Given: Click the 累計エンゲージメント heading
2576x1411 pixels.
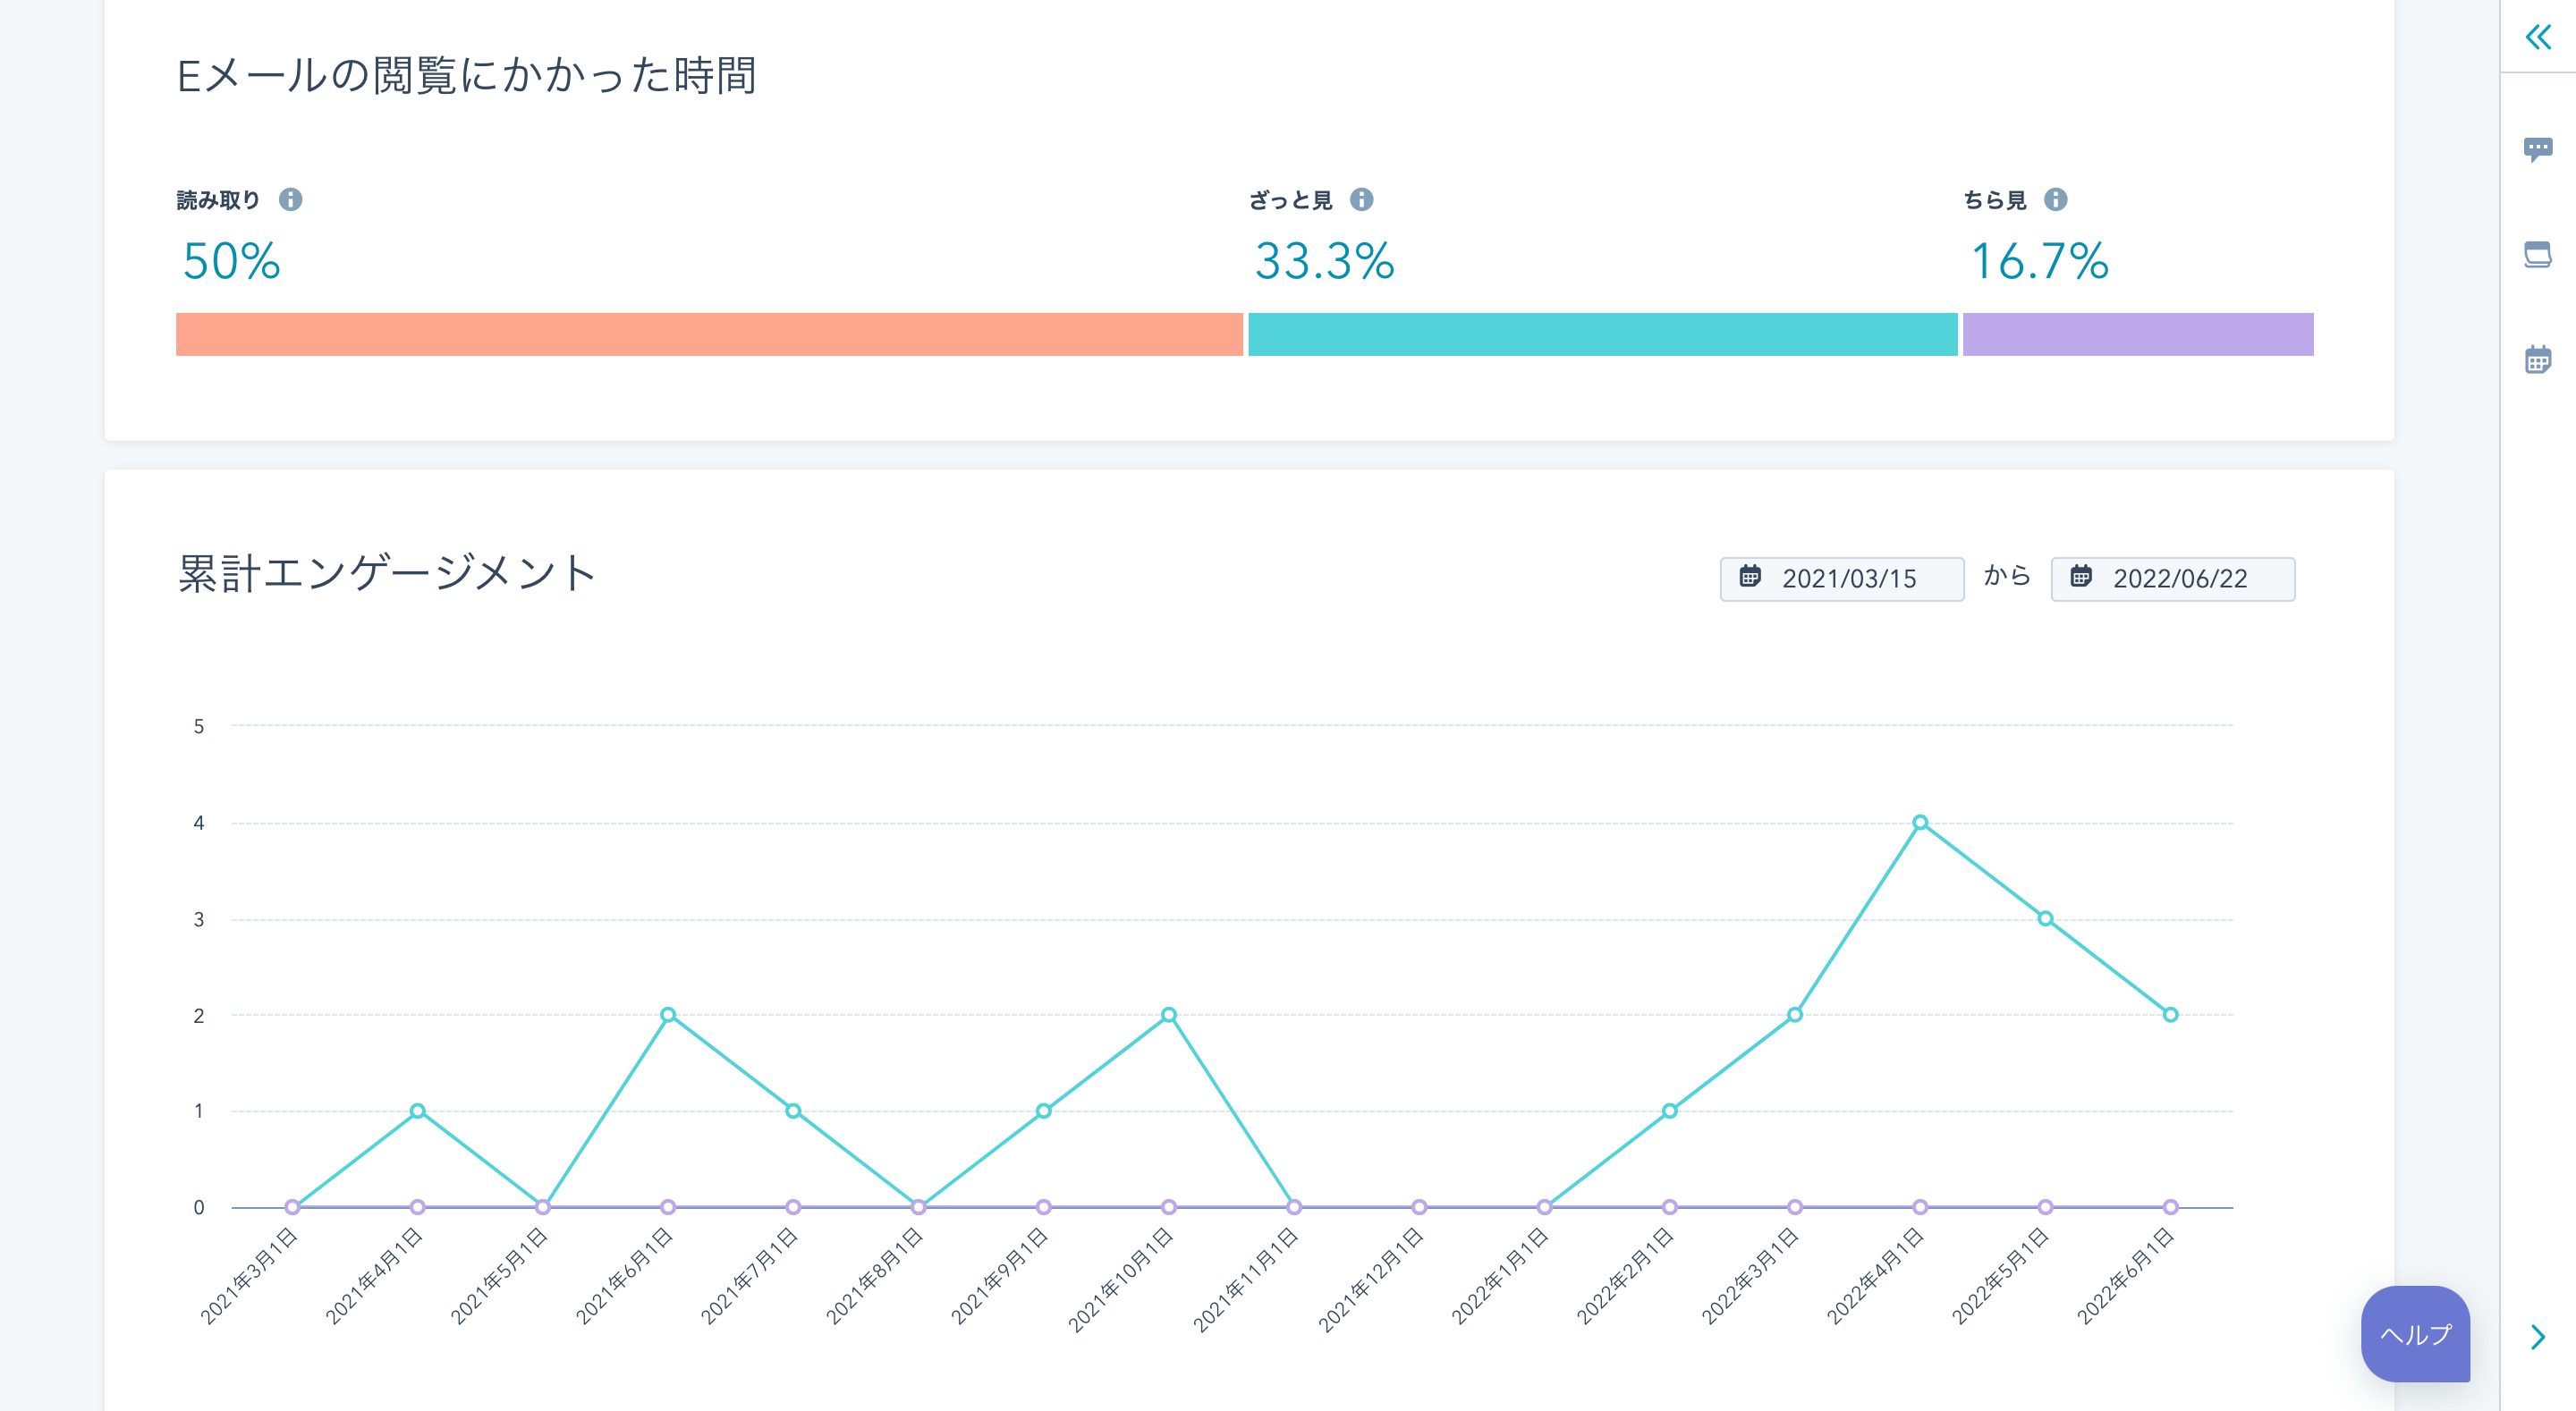Looking at the screenshot, I should [387, 574].
